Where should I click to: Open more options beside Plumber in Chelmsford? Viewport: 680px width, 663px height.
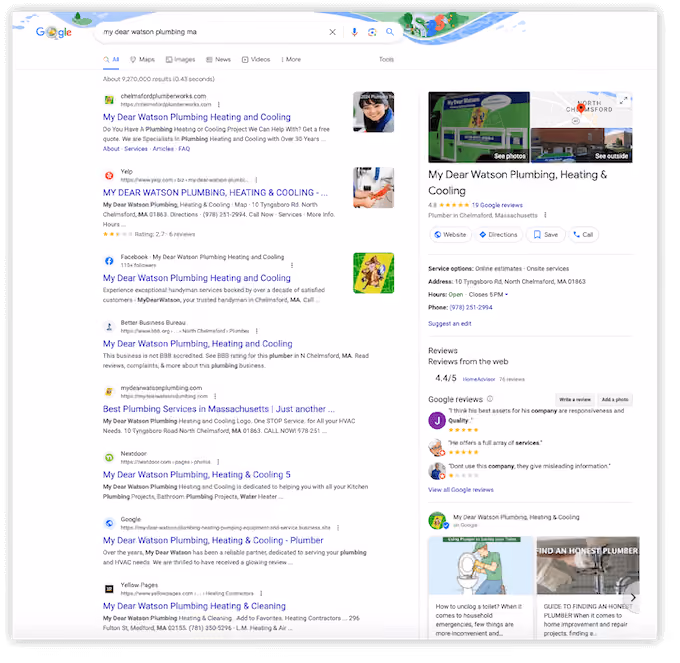click(x=545, y=215)
